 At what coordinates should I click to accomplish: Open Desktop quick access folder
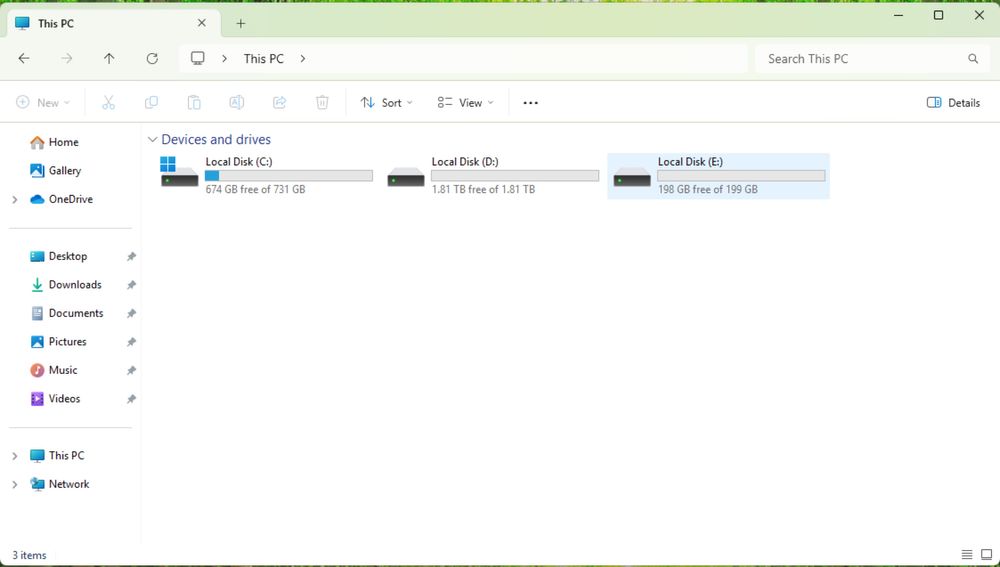tap(59, 256)
